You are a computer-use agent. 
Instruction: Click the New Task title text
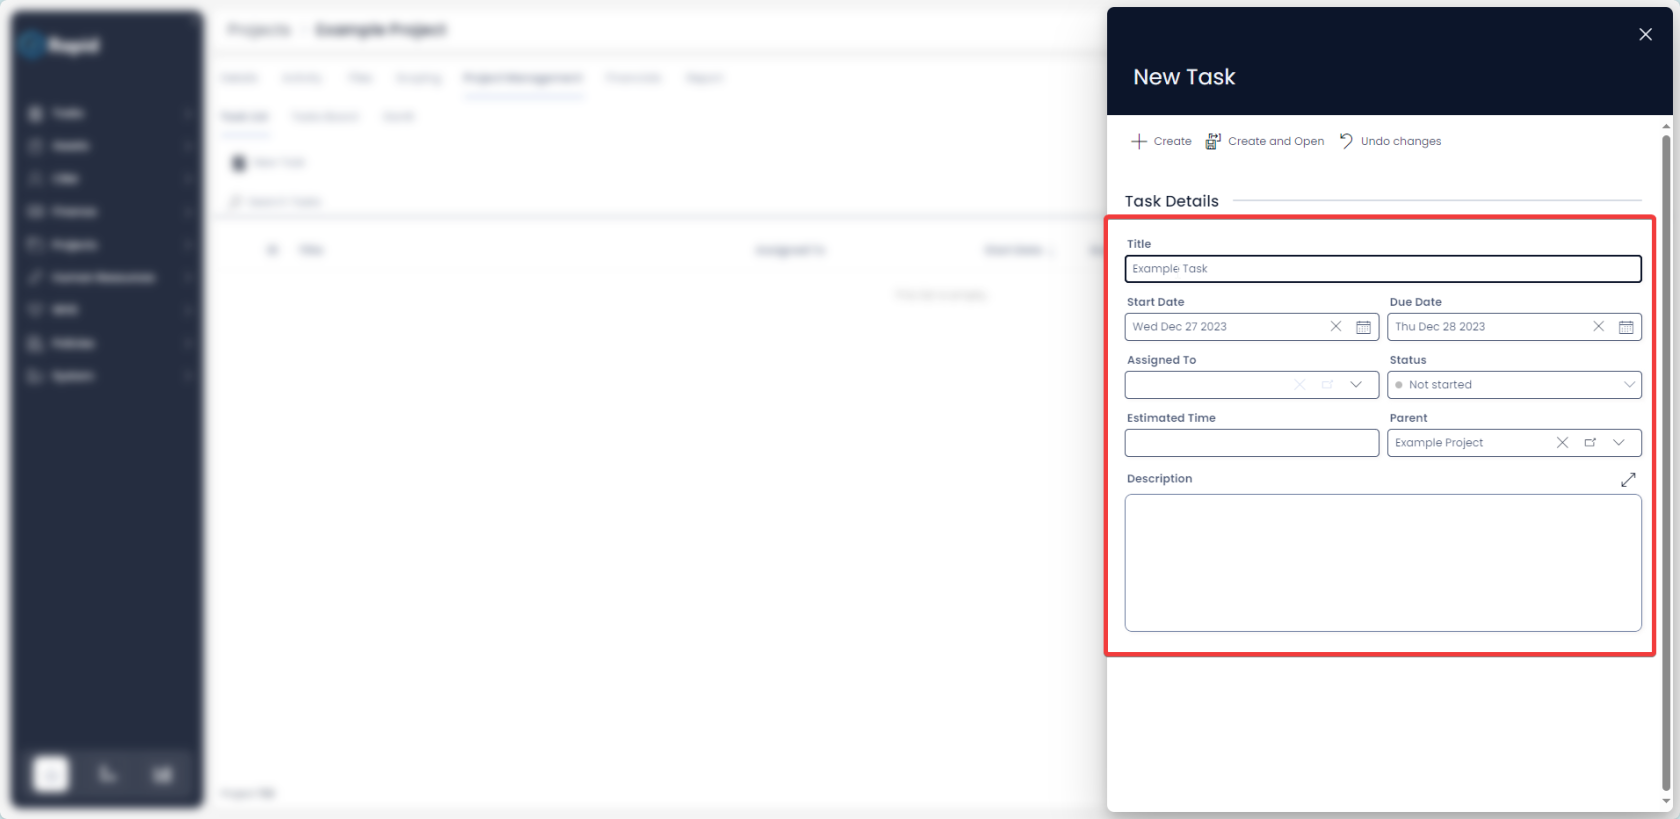(1184, 77)
